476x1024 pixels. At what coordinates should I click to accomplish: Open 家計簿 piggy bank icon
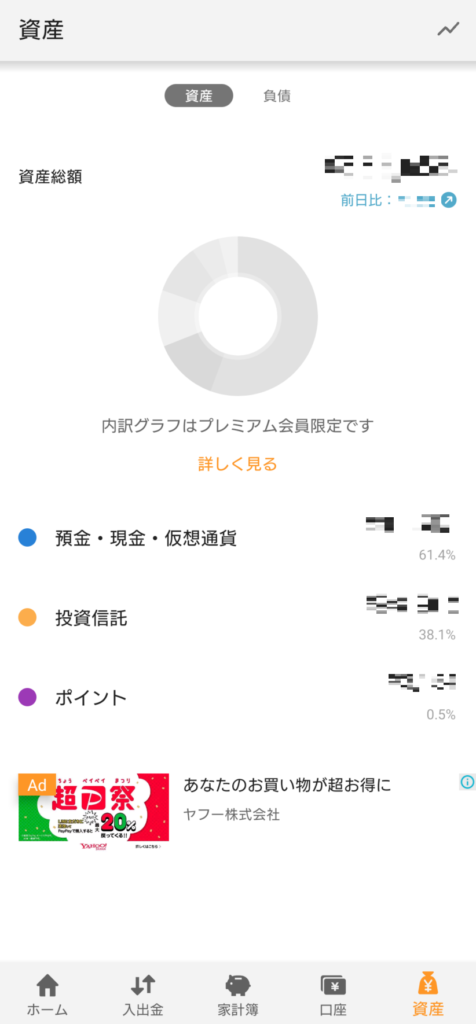click(x=238, y=985)
